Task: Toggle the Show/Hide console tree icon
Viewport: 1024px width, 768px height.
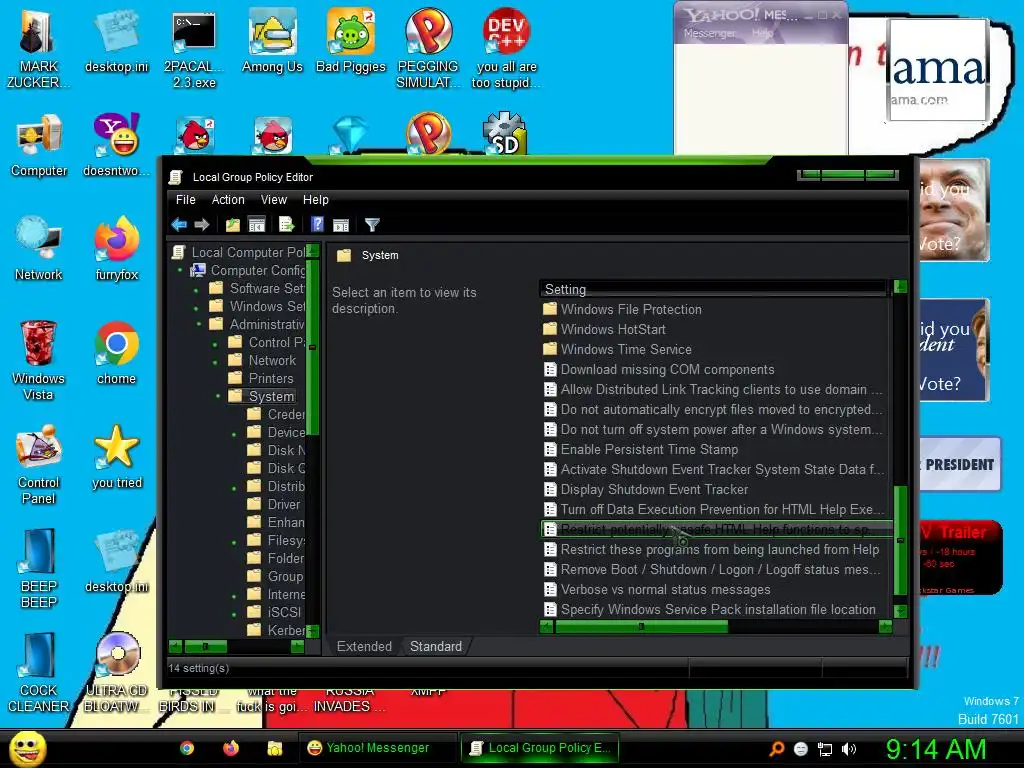Action: (x=257, y=225)
